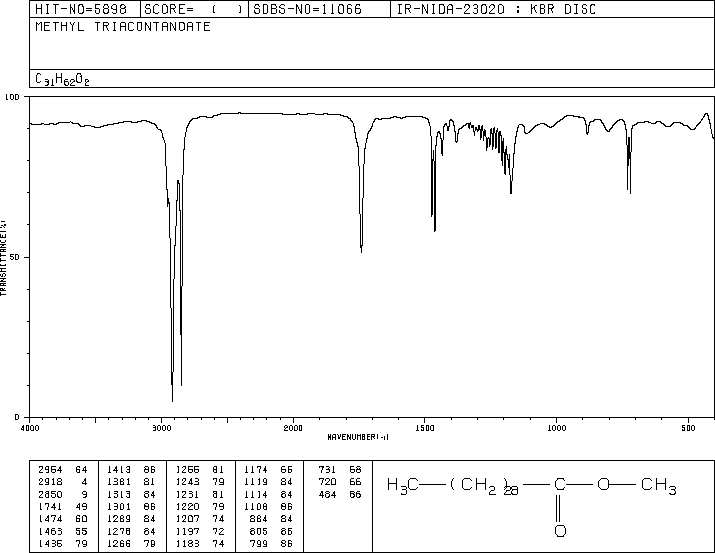
Task: Select peak table entry 1174
Action: pos(268,470)
